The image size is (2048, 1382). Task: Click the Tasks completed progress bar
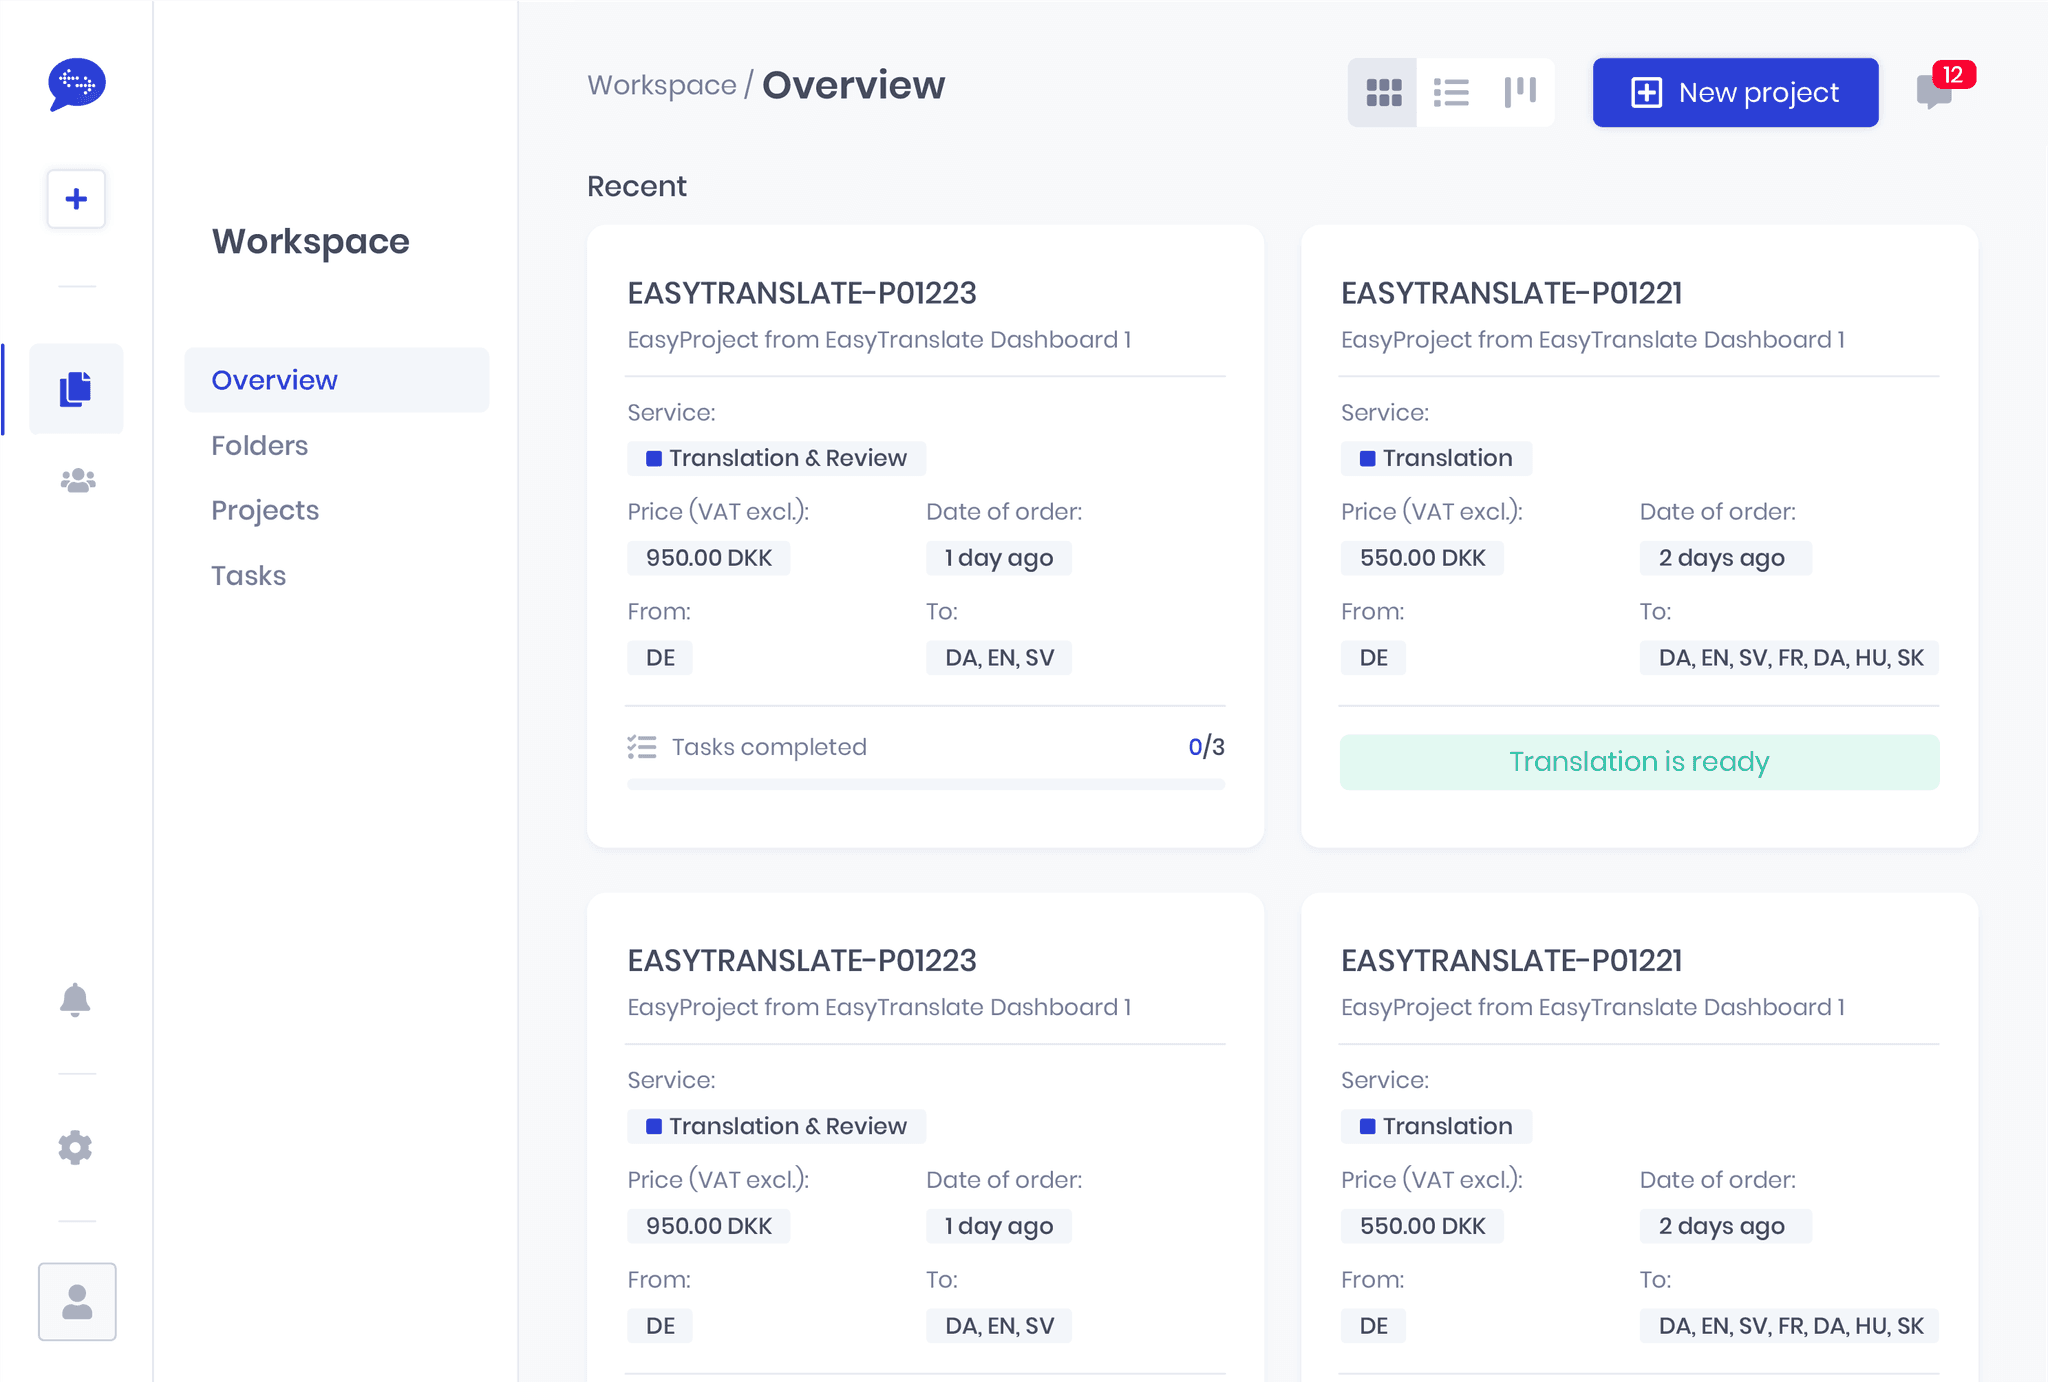click(x=925, y=784)
